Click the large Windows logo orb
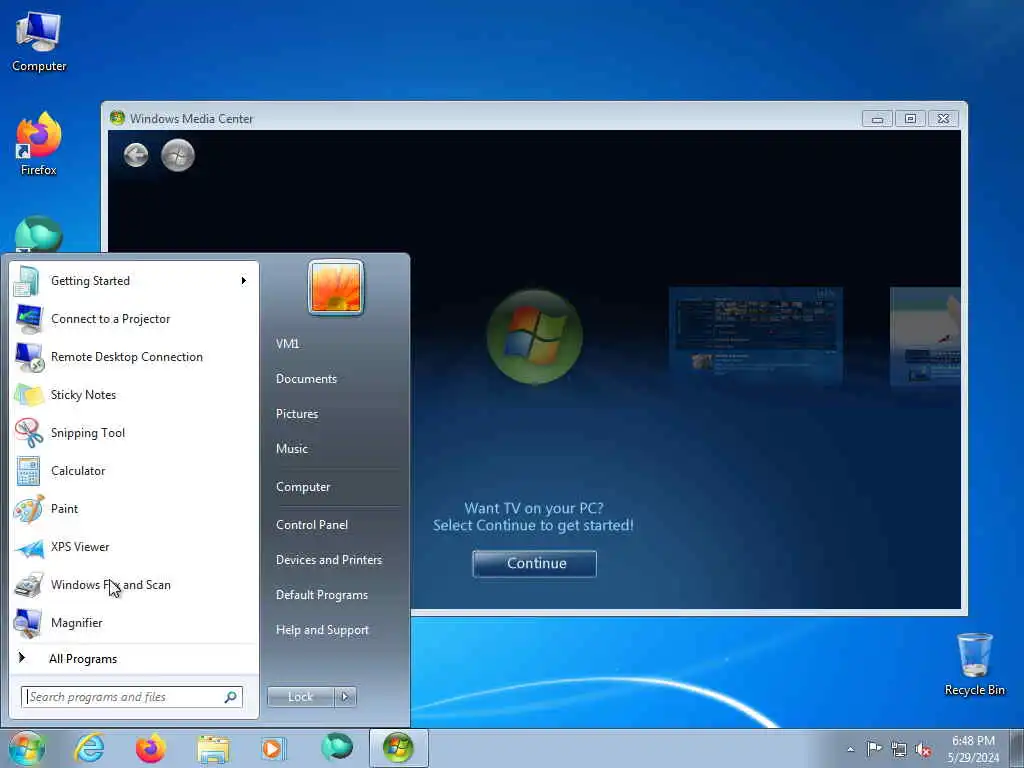The width and height of the screenshot is (1024, 768). (534, 336)
